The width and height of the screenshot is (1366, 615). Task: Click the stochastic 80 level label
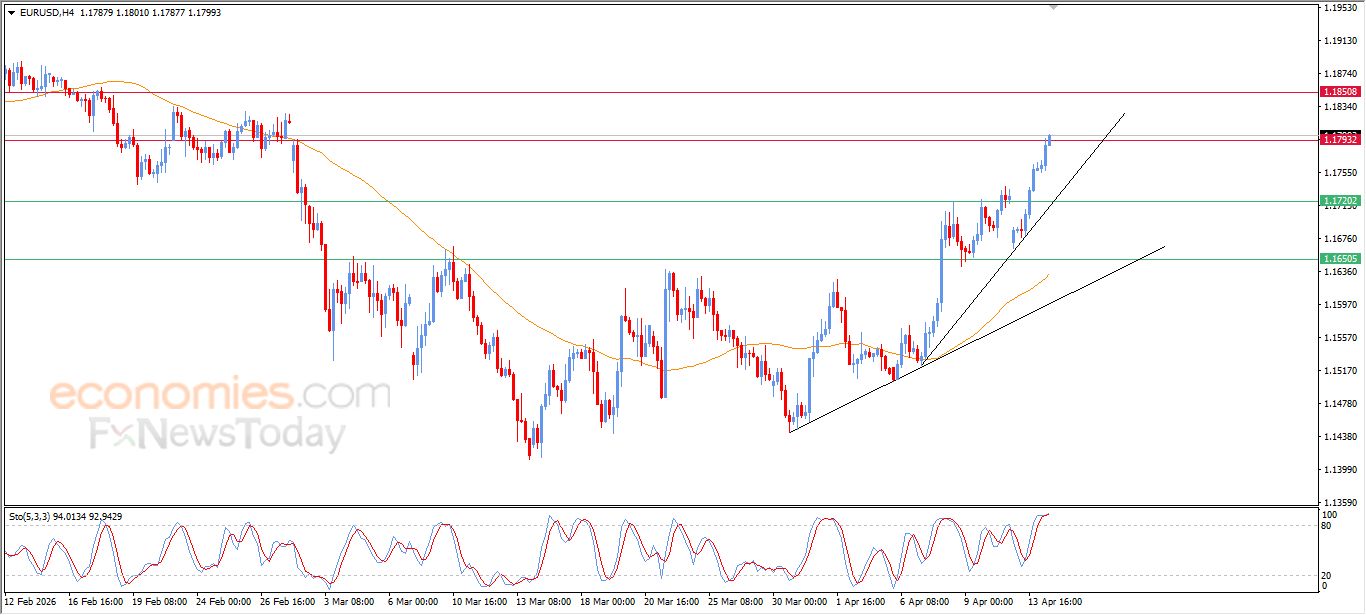[x=1327, y=525]
